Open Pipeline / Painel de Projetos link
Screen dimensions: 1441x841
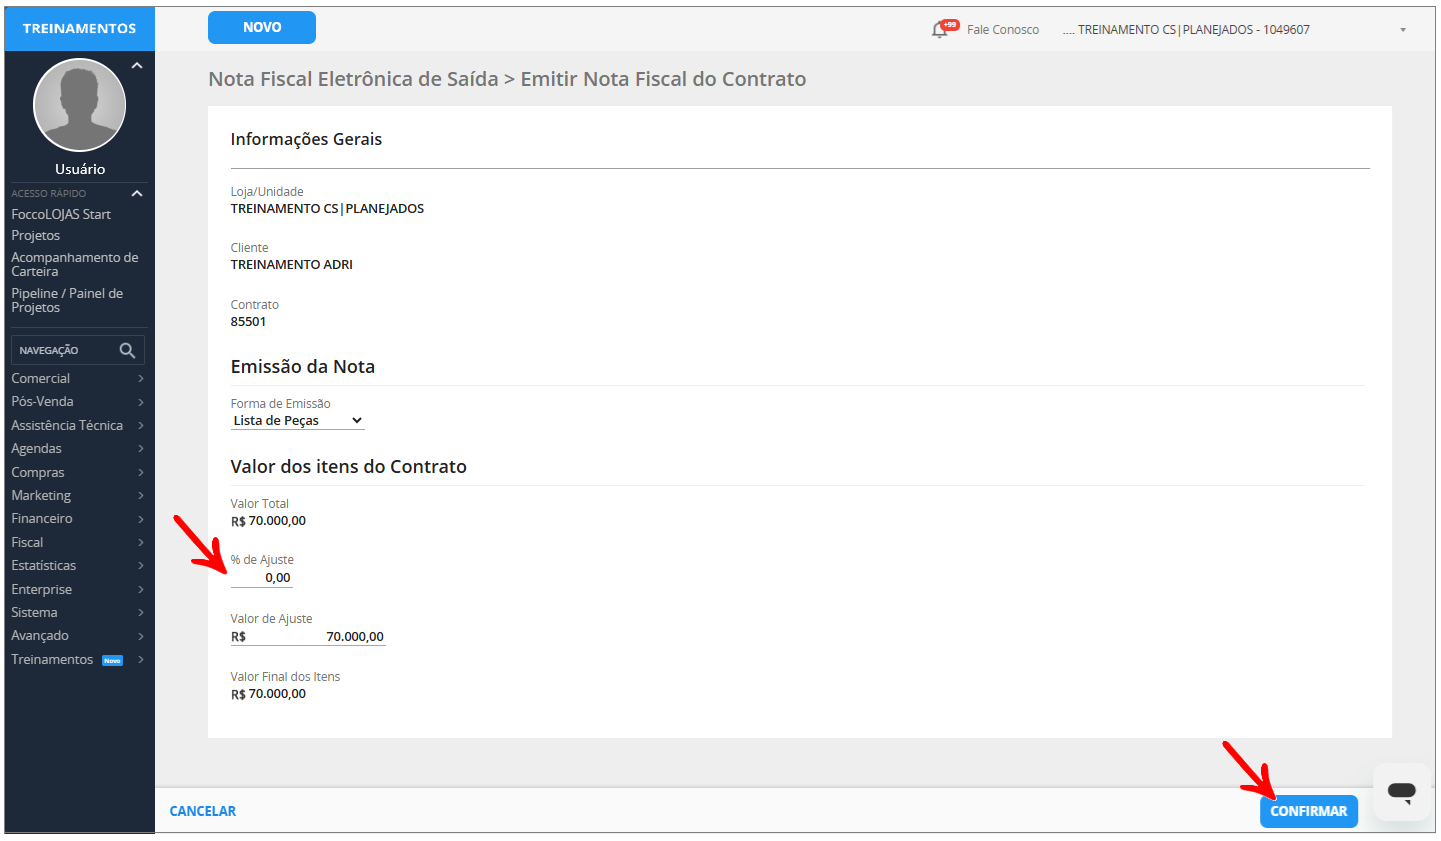pos(67,300)
